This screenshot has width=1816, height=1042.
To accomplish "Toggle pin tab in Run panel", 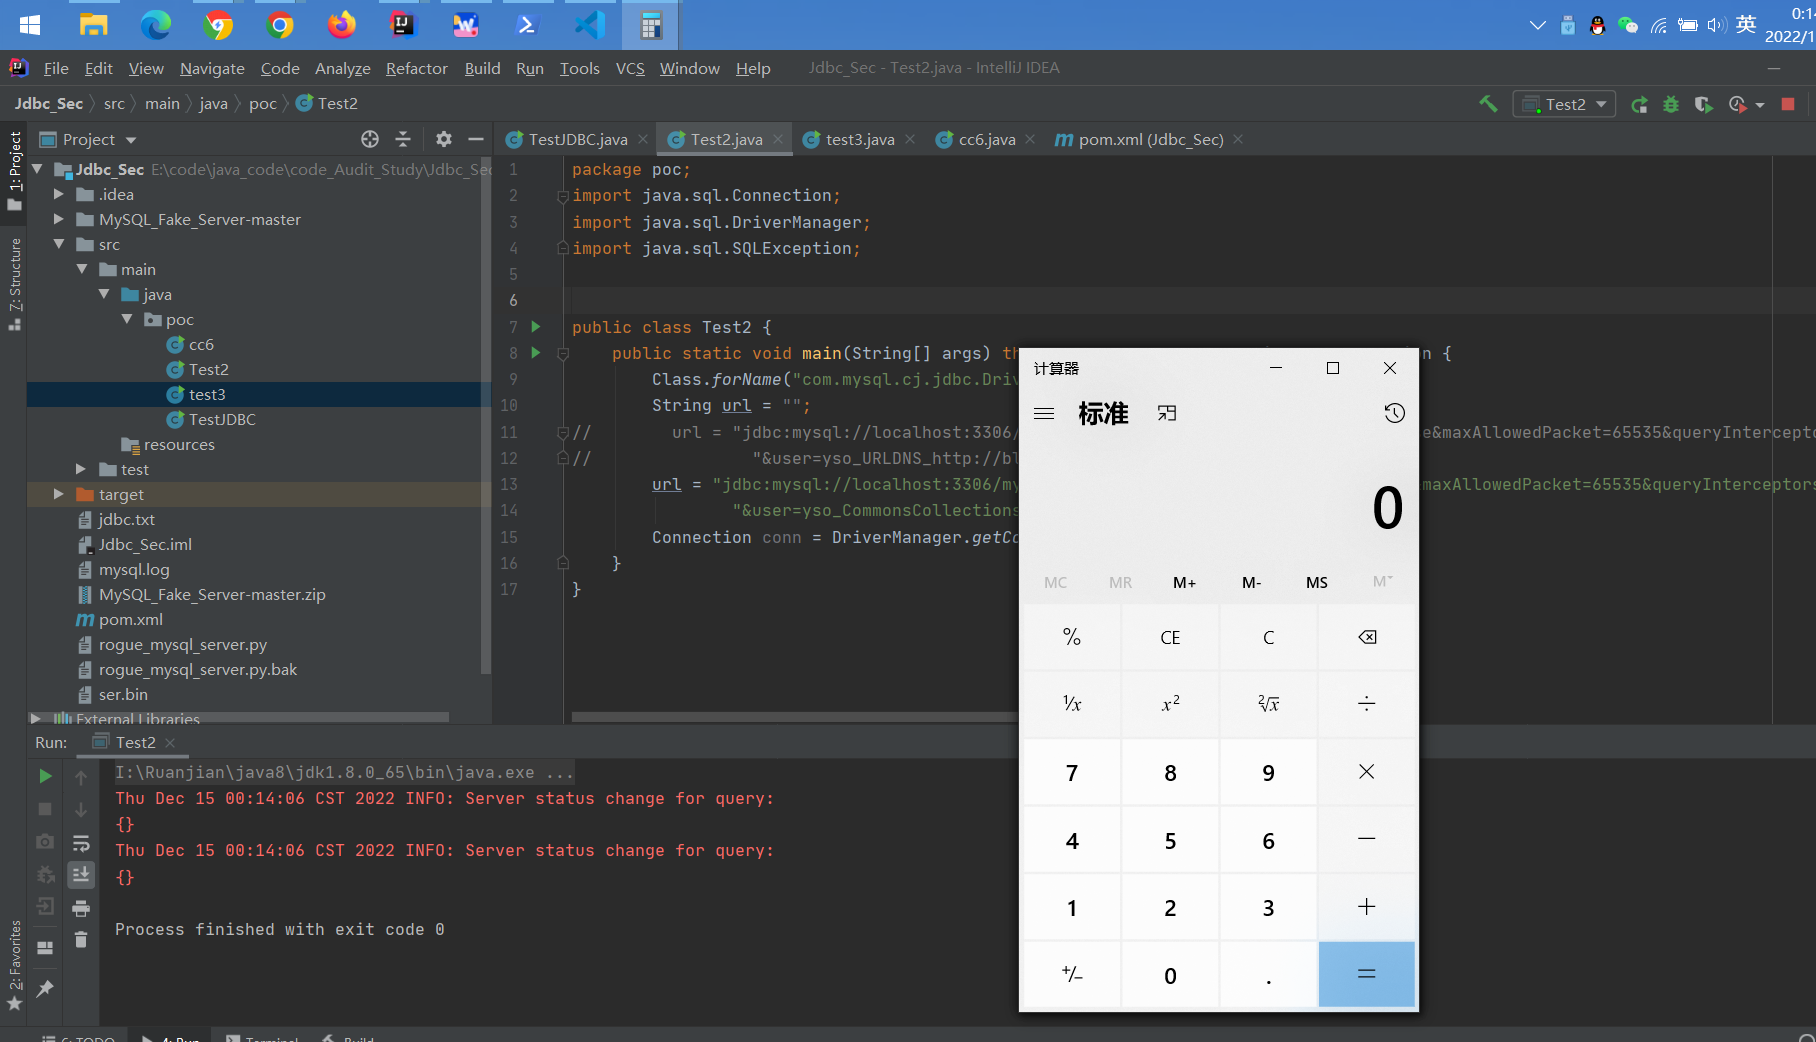I will [x=45, y=988].
